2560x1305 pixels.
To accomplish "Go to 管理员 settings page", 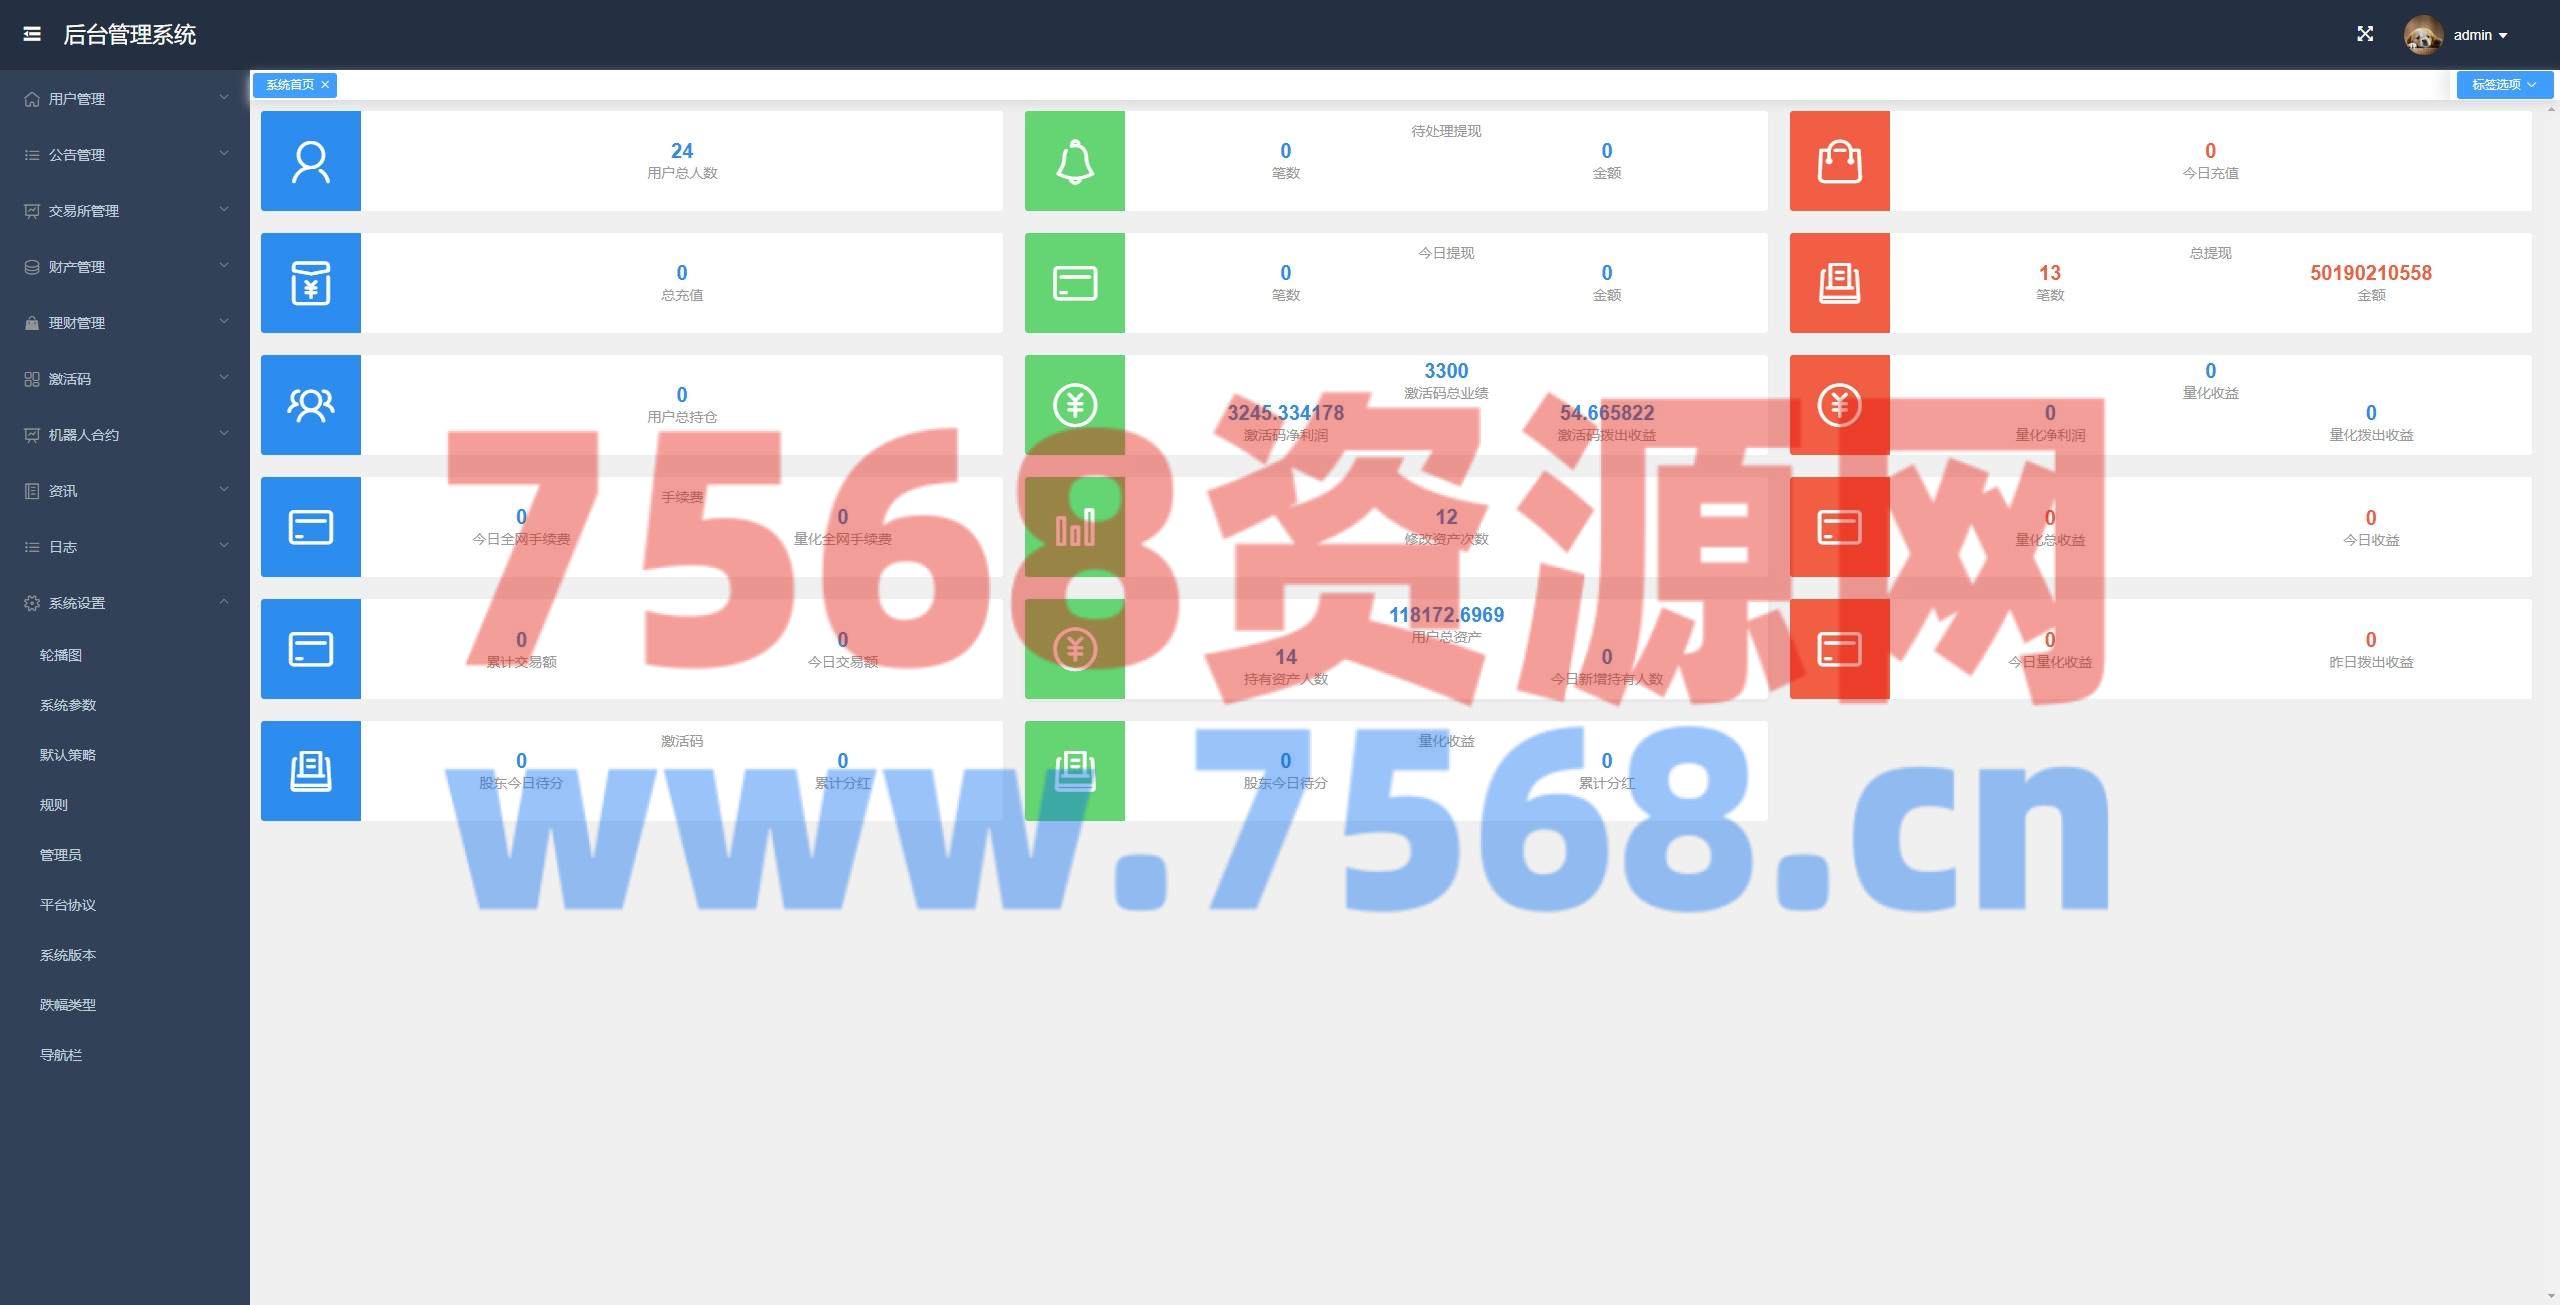I will click(x=61, y=855).
